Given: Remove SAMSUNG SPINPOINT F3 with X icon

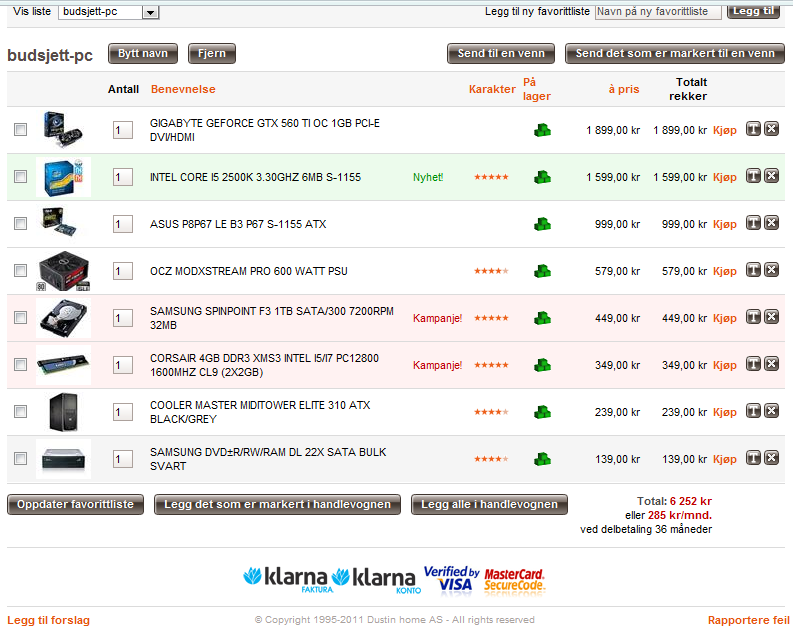Looking at the screenshot, I should 771,317.
